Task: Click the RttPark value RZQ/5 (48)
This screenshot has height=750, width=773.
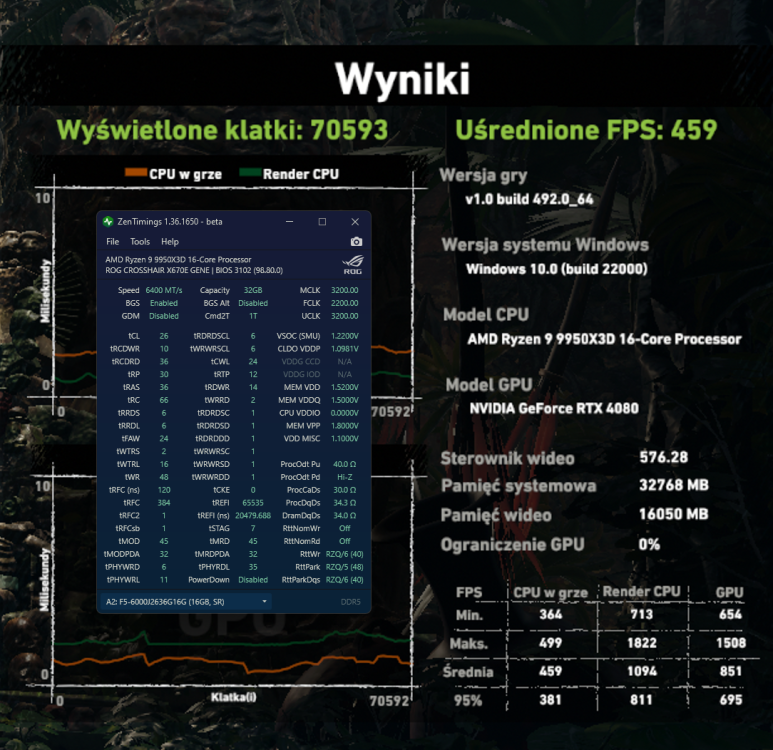Action: tap(345, 567)
